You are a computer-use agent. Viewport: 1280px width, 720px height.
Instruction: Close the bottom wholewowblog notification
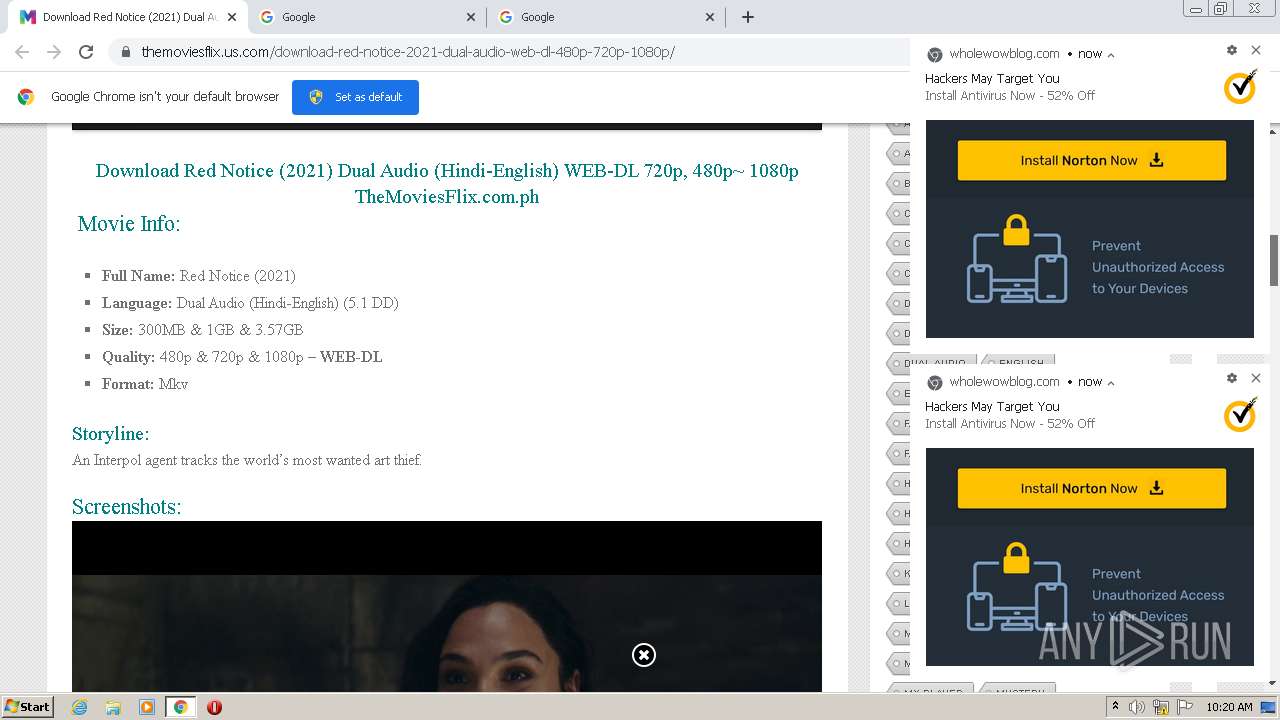click(x=1256, y=378)
